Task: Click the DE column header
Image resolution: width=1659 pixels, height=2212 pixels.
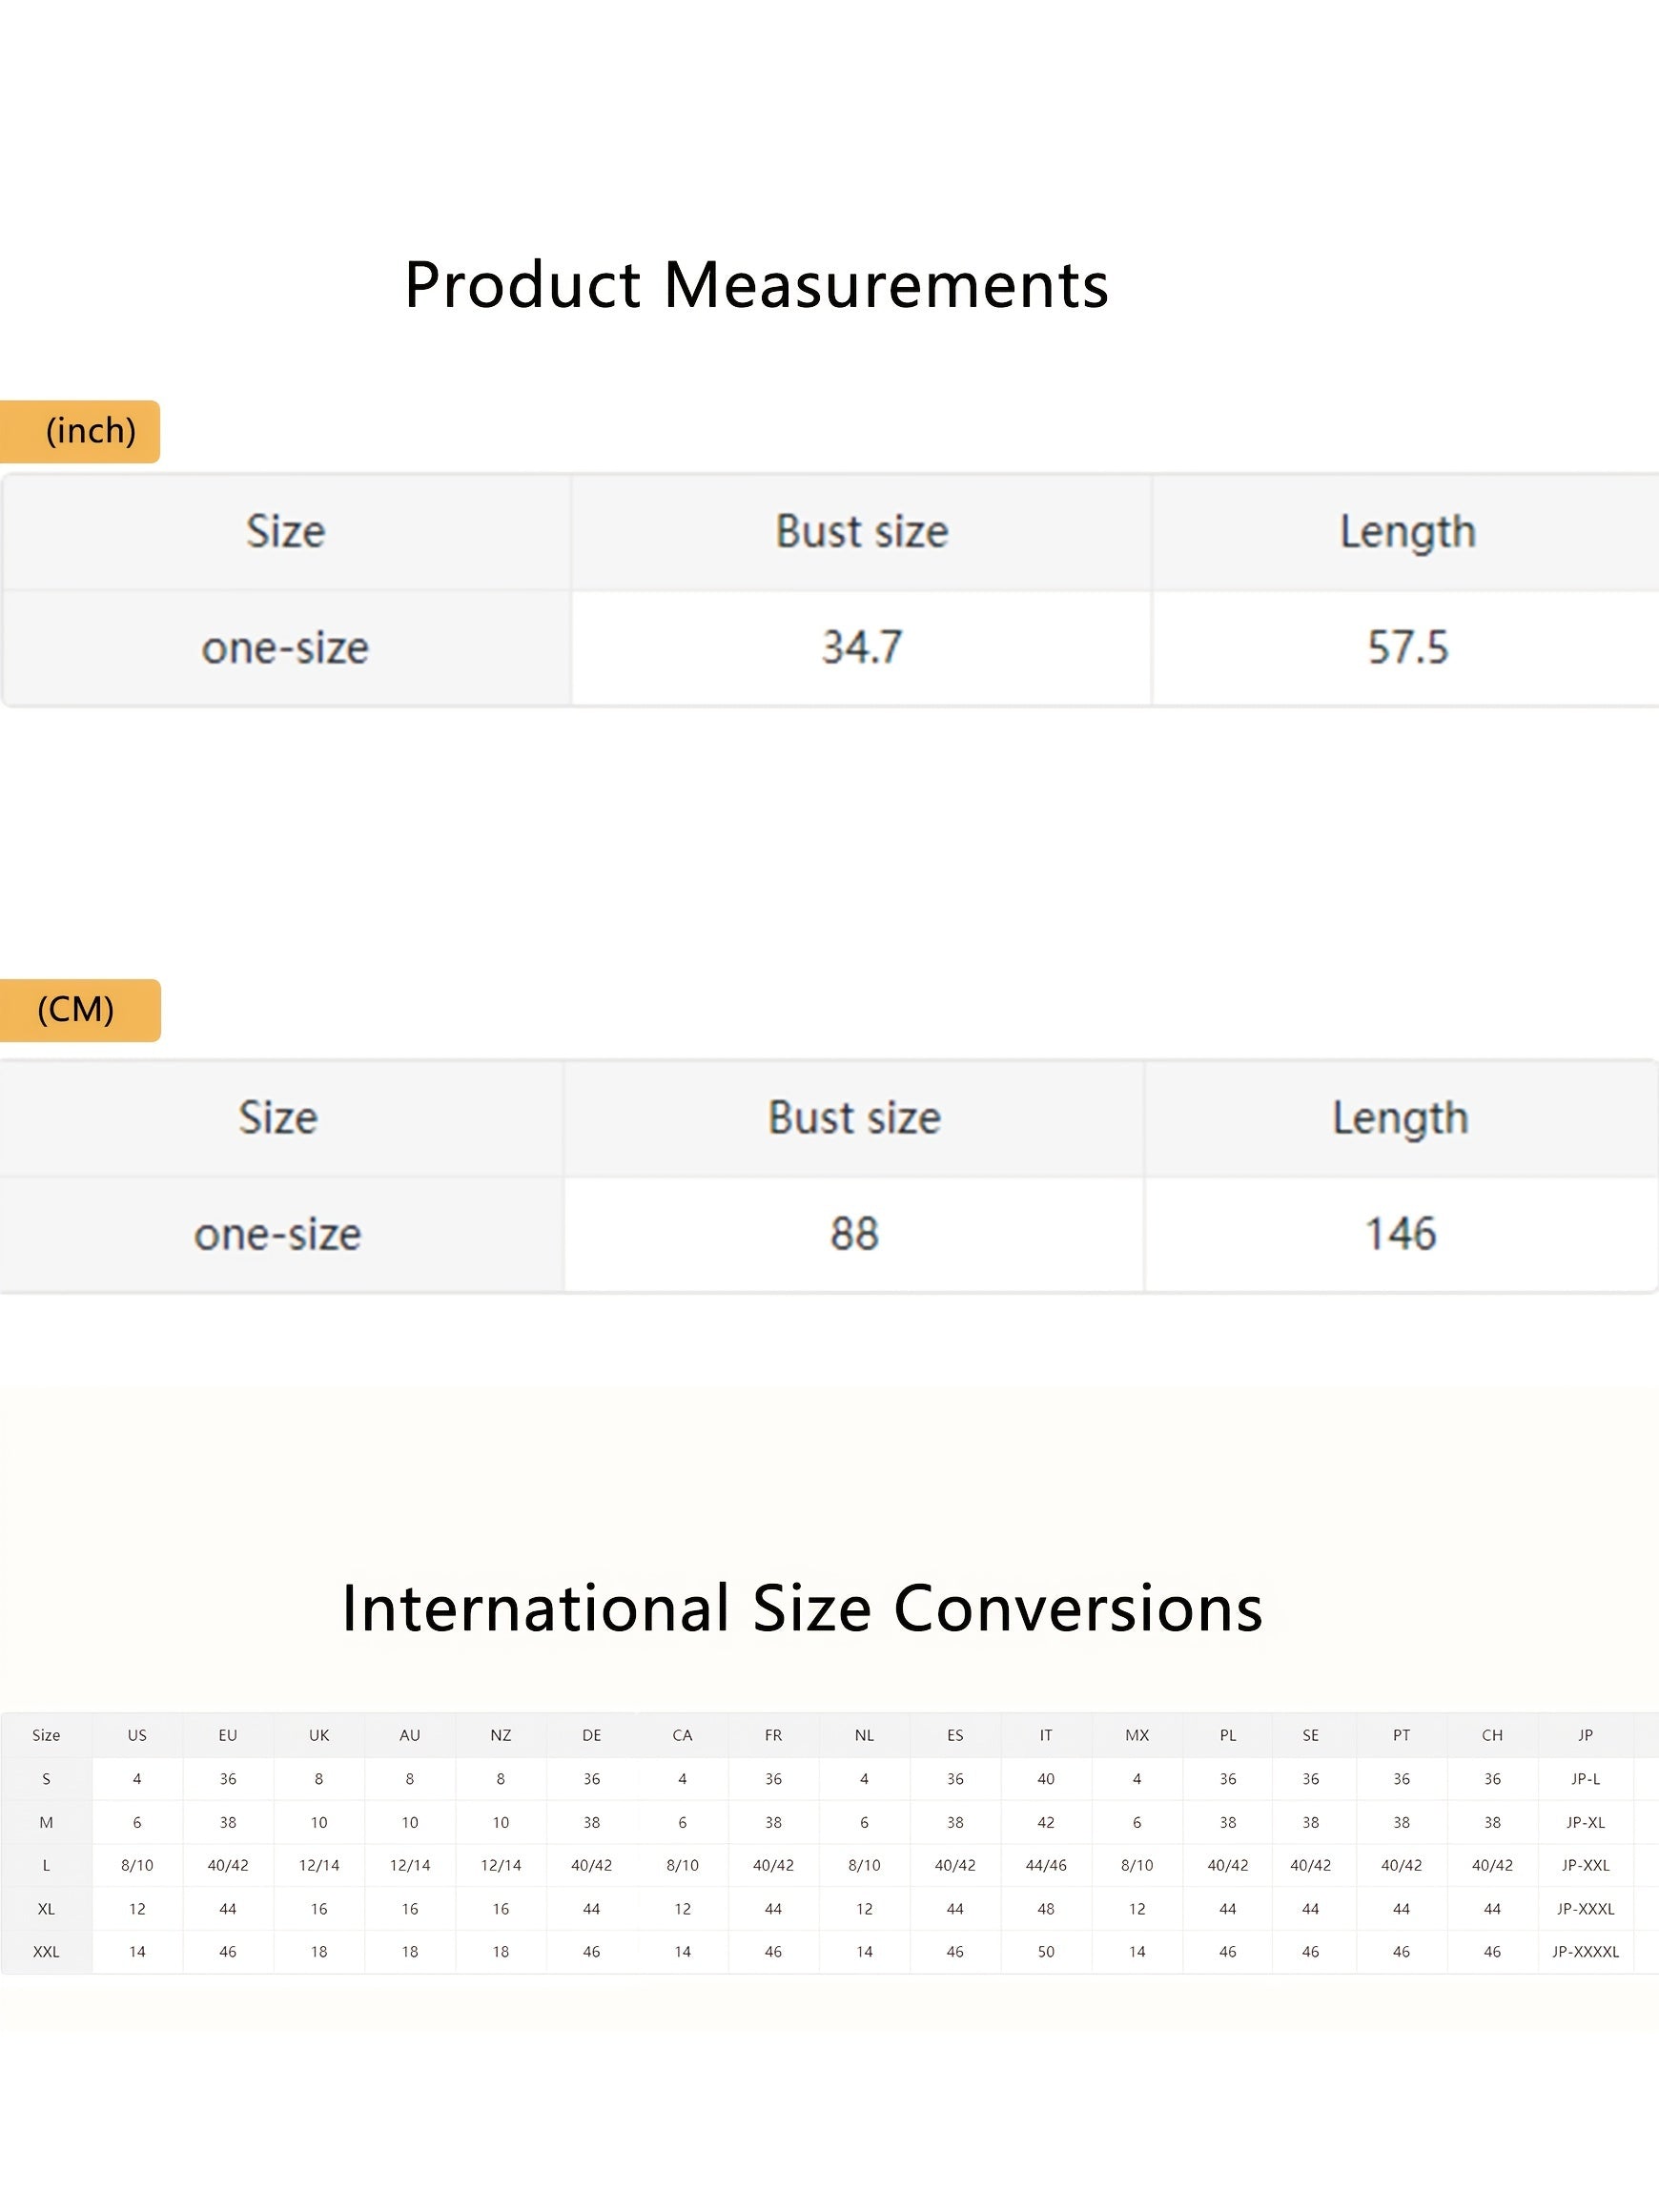Action: 592,1735
